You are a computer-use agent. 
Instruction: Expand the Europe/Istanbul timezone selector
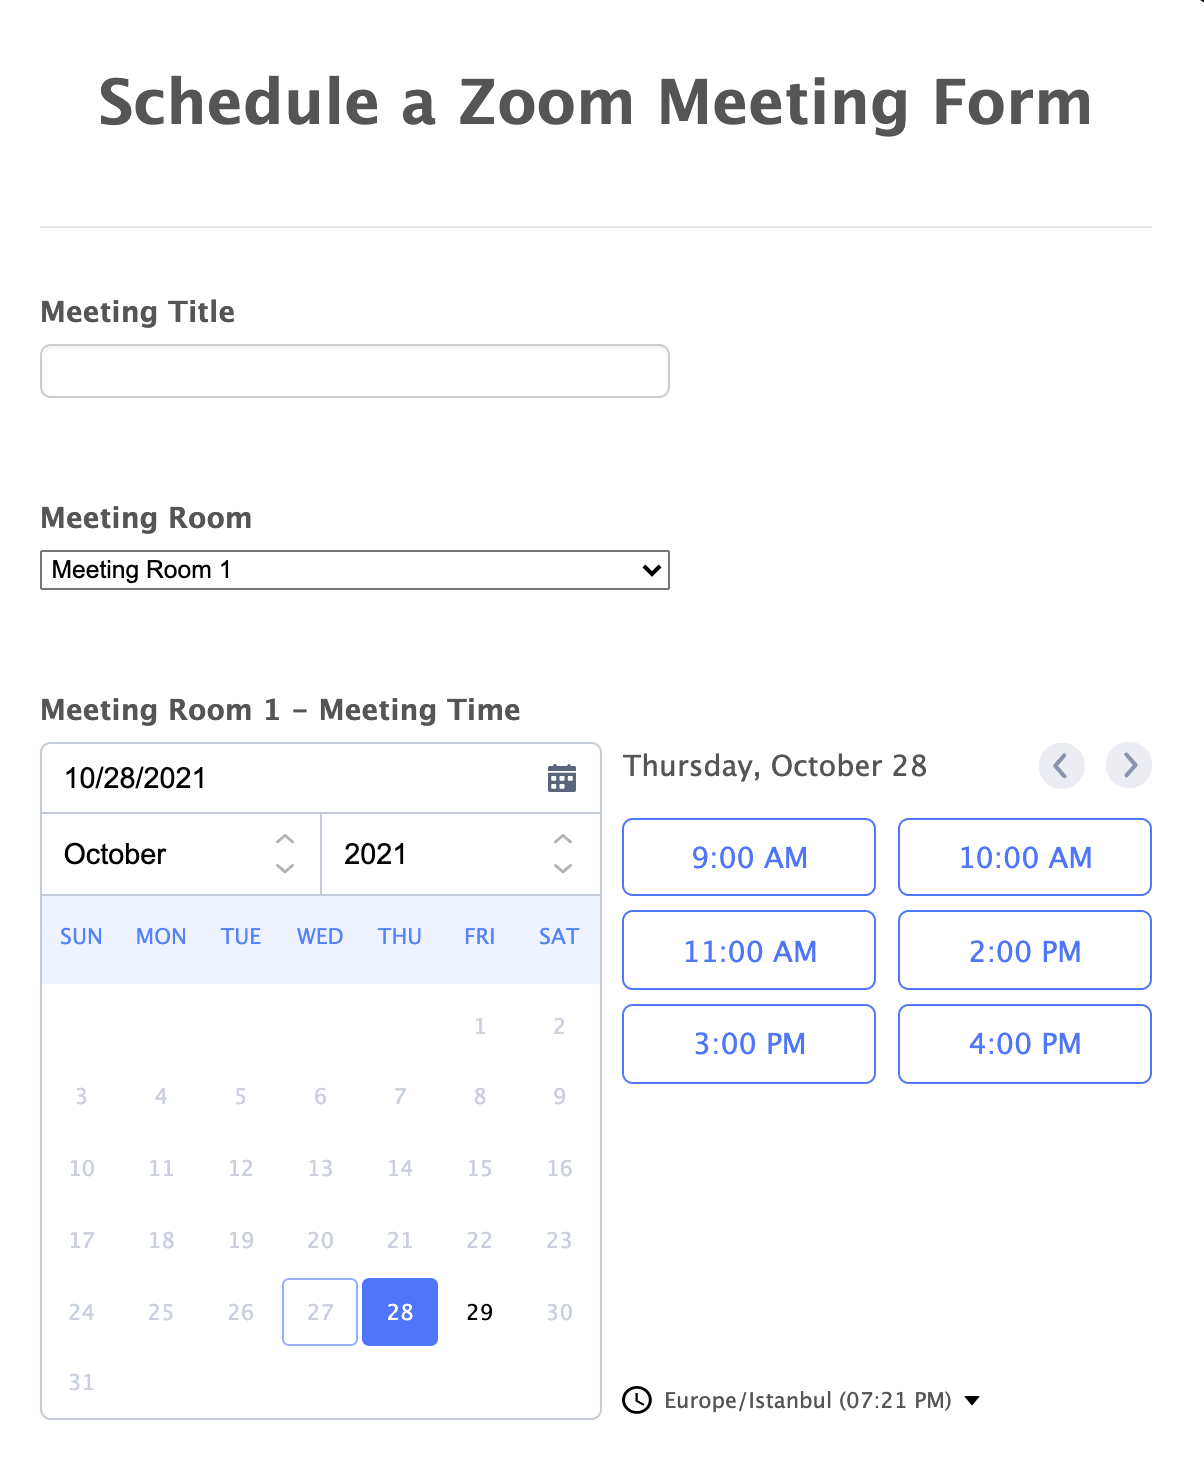972,1400
